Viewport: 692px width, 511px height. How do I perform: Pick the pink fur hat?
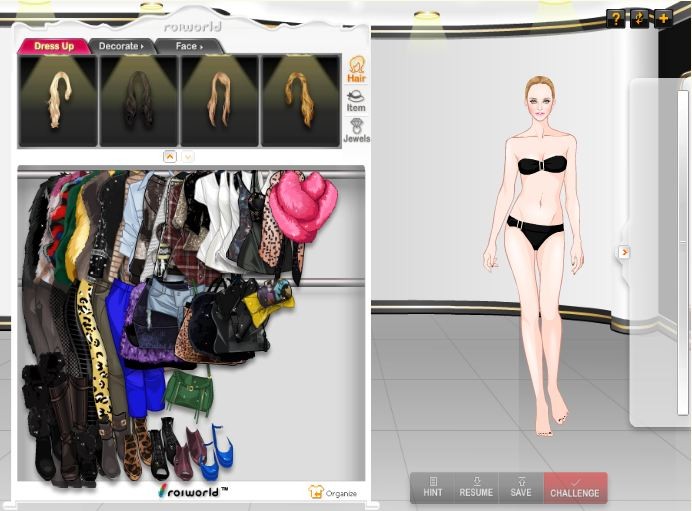(302, 205)
